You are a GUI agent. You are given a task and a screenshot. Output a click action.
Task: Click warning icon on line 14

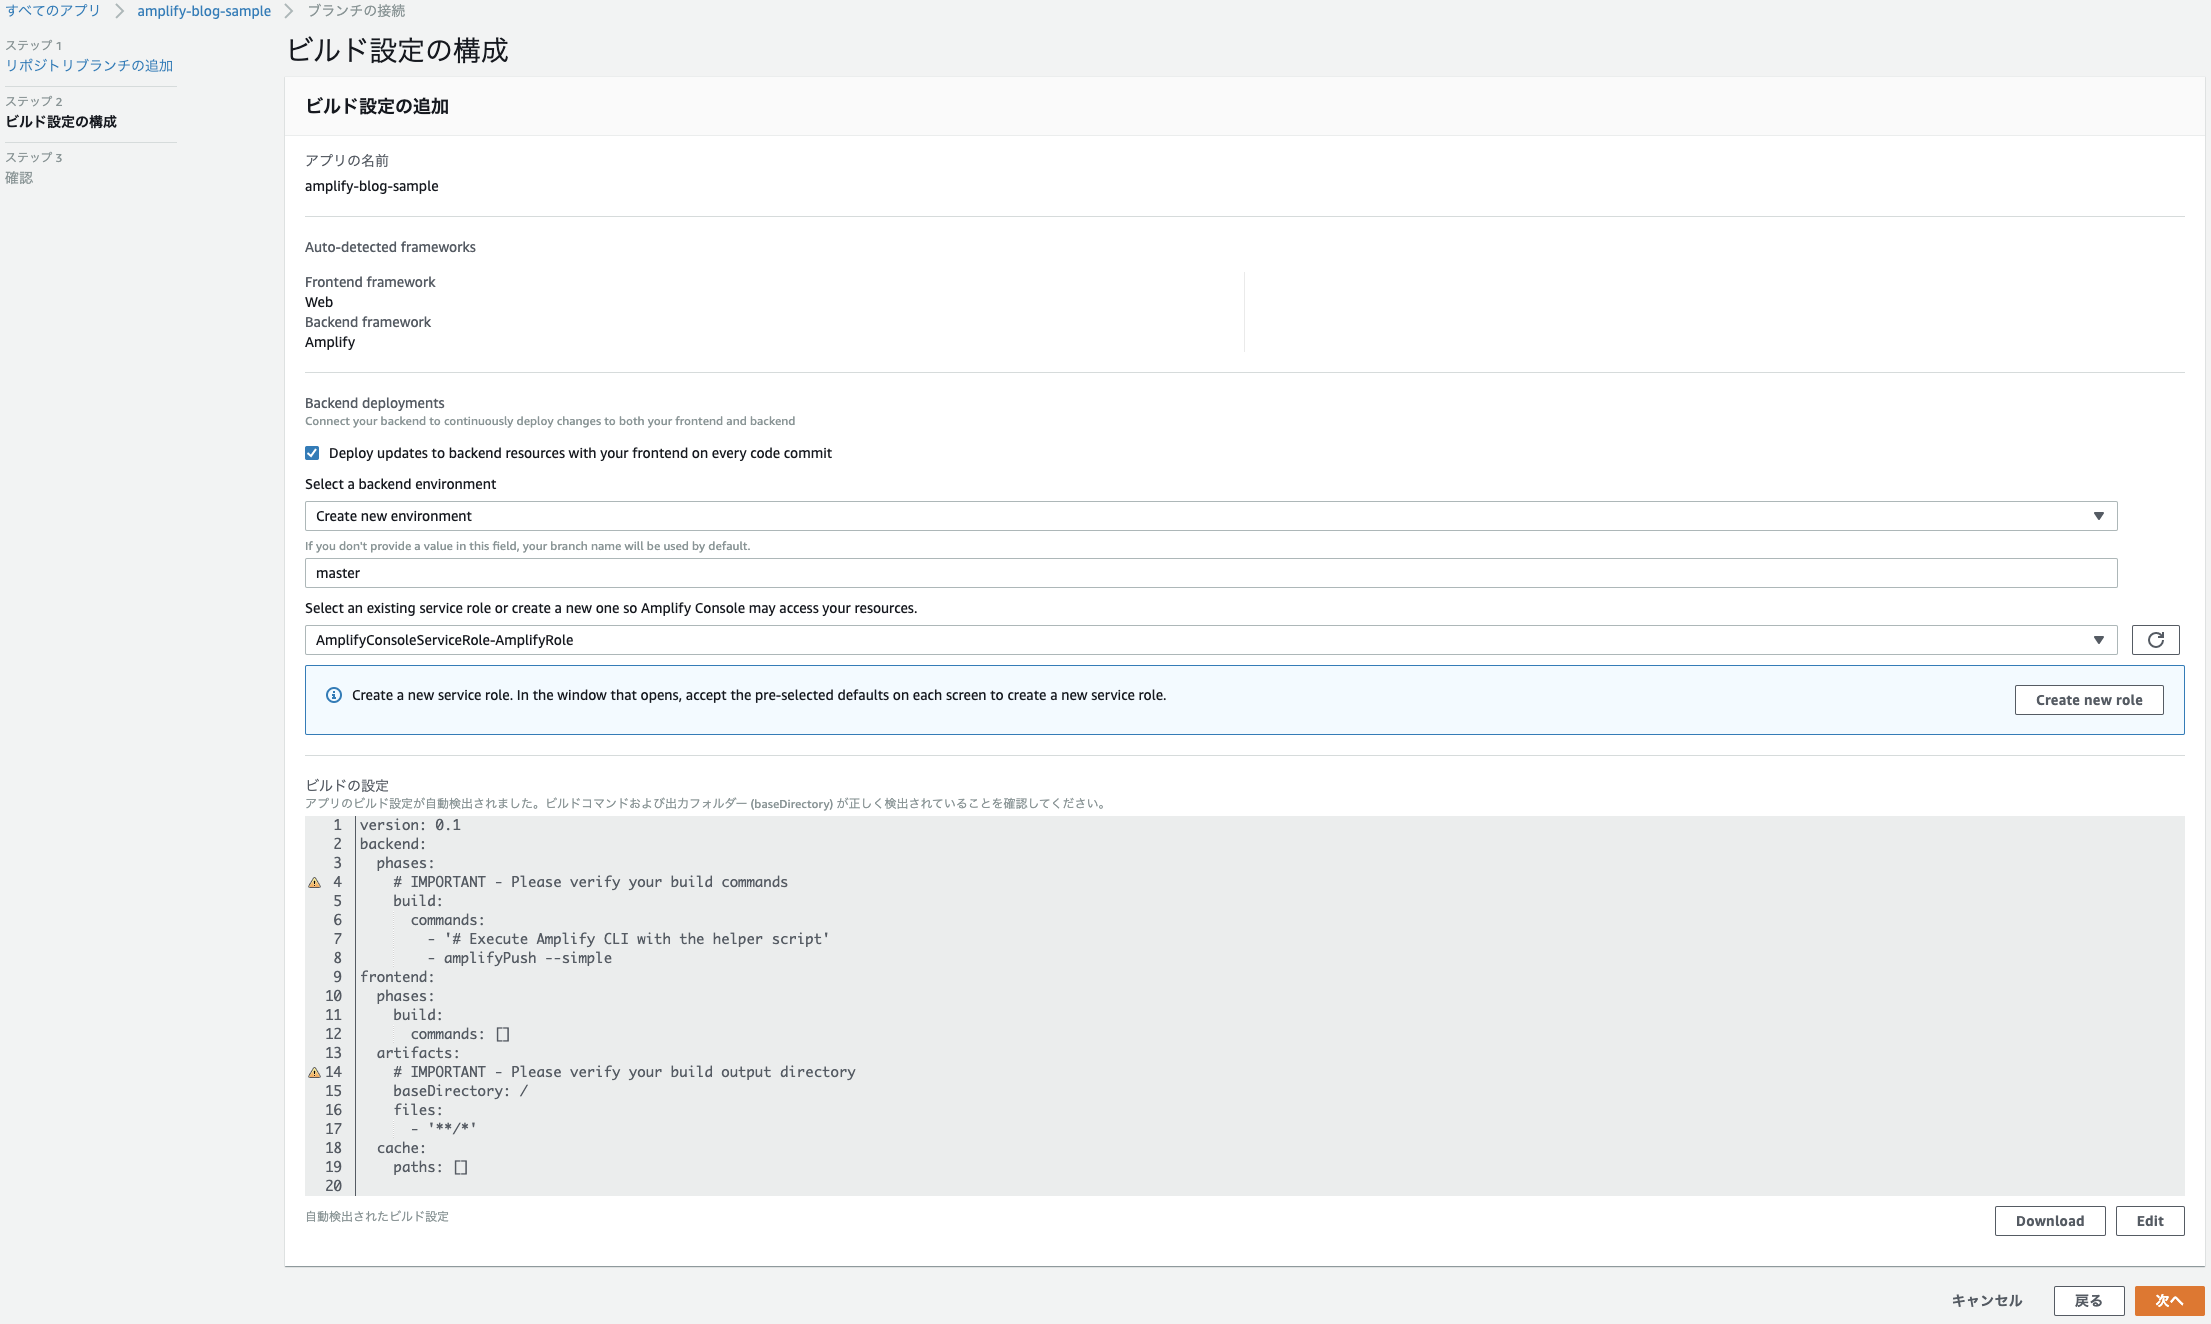314,1072
